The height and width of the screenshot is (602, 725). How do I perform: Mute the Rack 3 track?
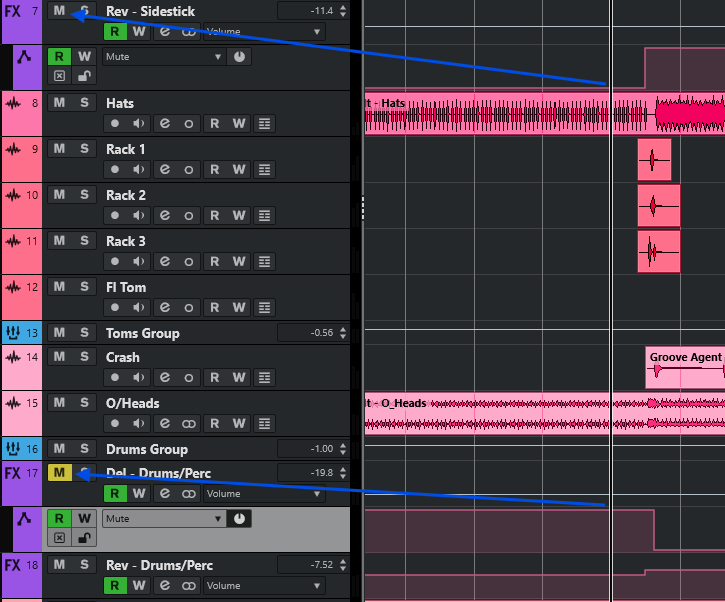(59, 240)
